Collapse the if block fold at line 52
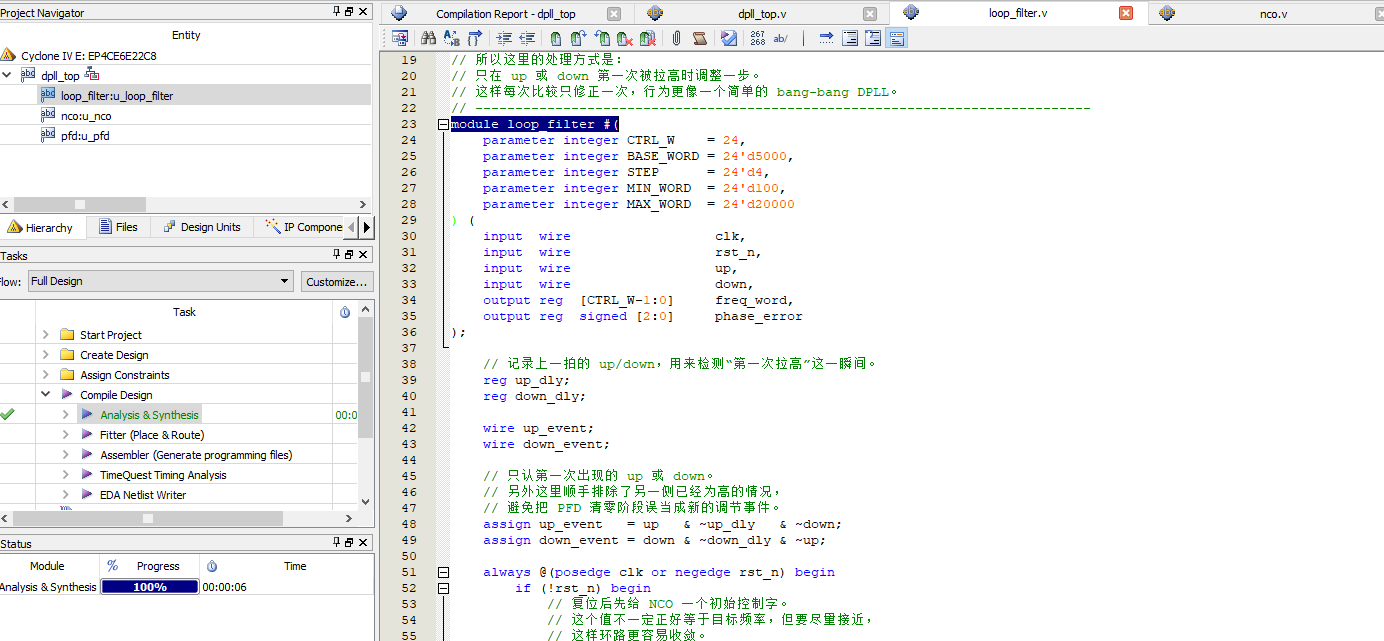The height and width of the screenshot is (641, 1384). tap(443, 588)
